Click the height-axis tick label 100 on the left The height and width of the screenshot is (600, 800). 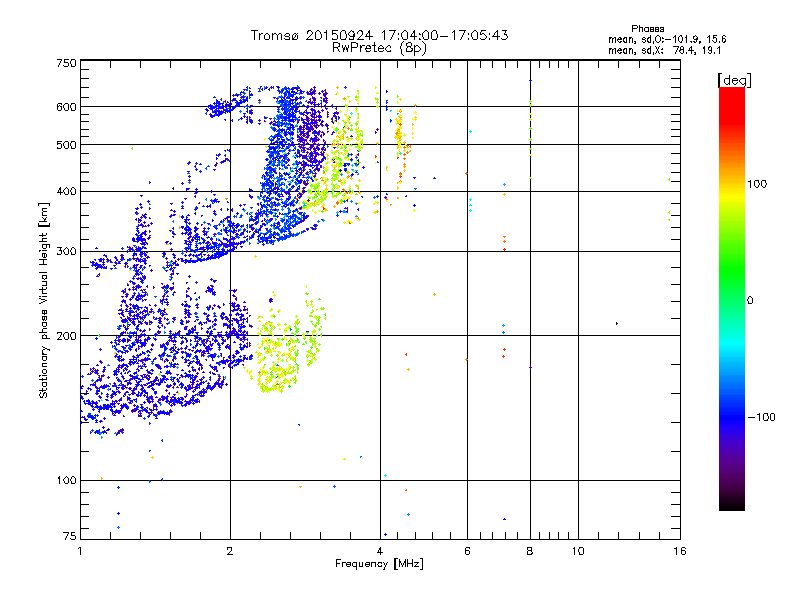click(x=66, y=481)
